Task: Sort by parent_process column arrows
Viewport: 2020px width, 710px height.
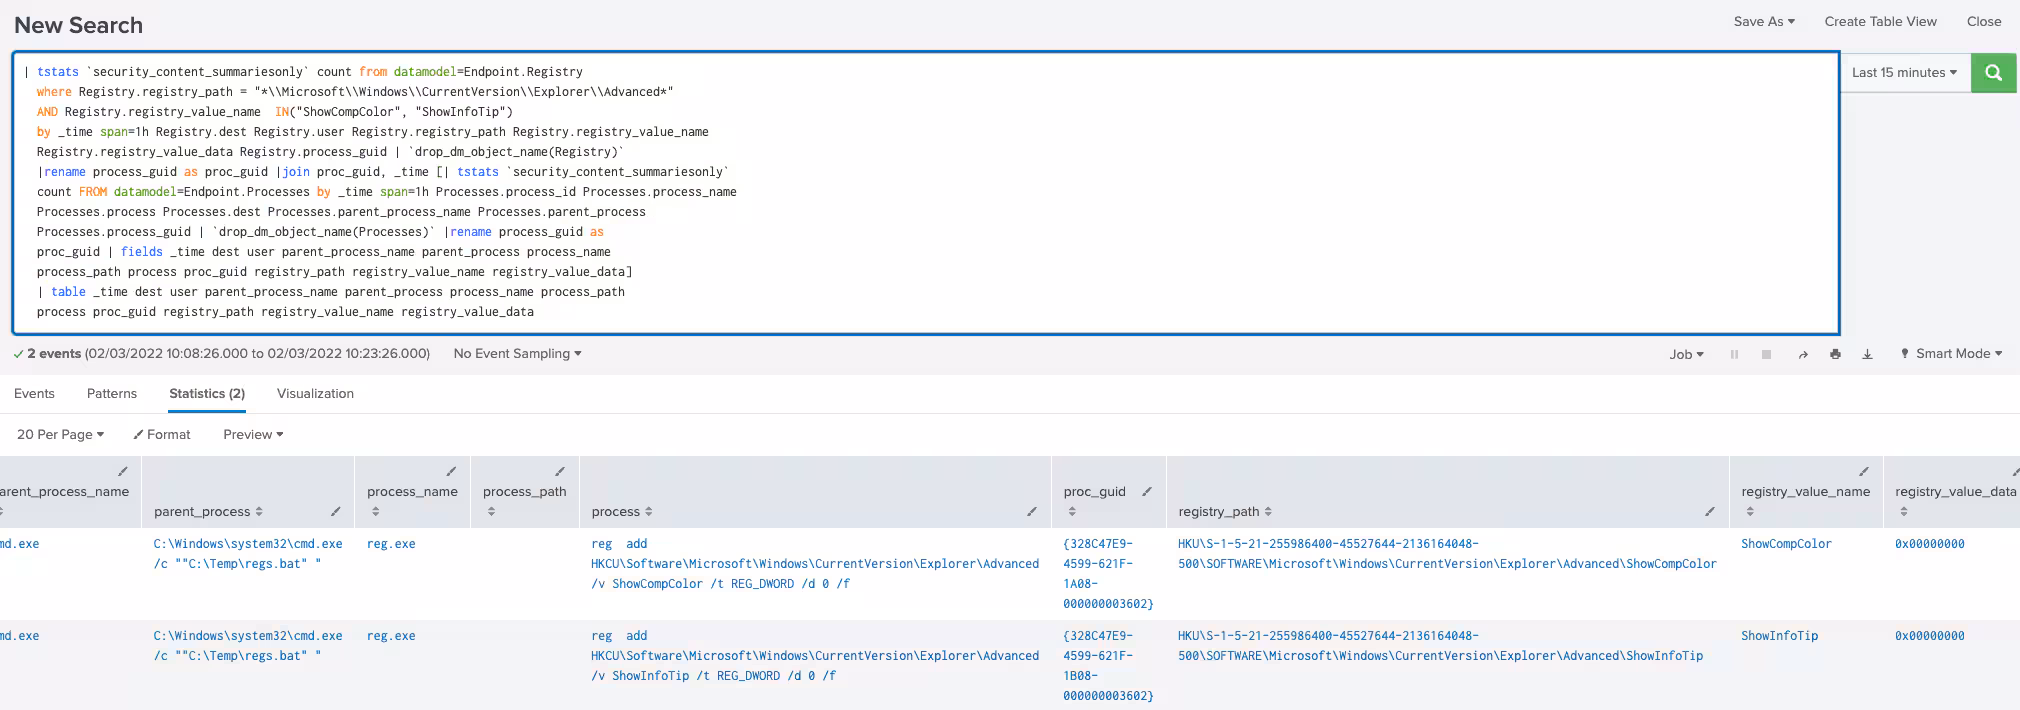Action: (259, 511)
